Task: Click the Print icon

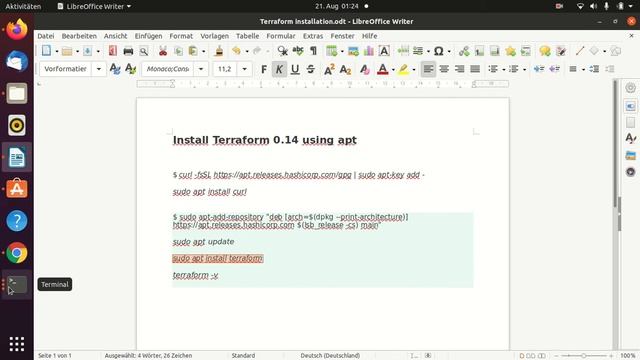Action: (x=128, y=51)
